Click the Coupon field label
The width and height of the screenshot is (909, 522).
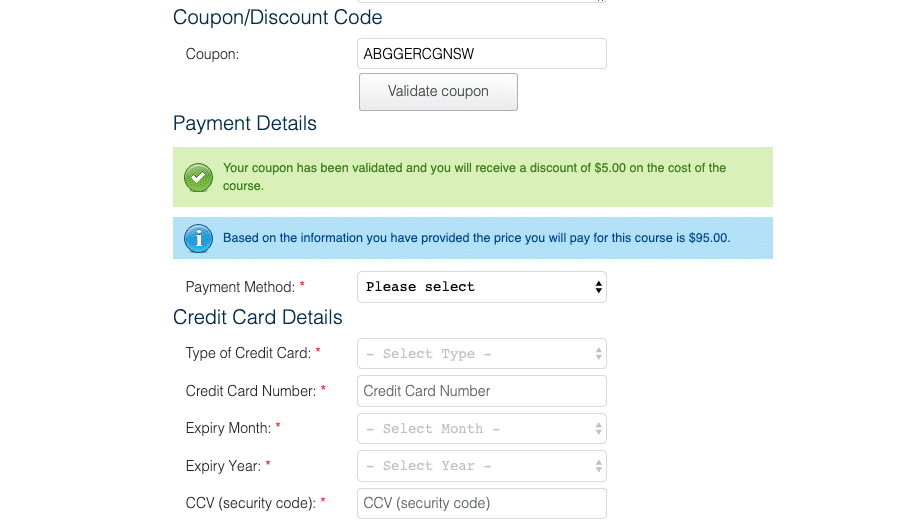pyautogui.click(x=212, y=54)
